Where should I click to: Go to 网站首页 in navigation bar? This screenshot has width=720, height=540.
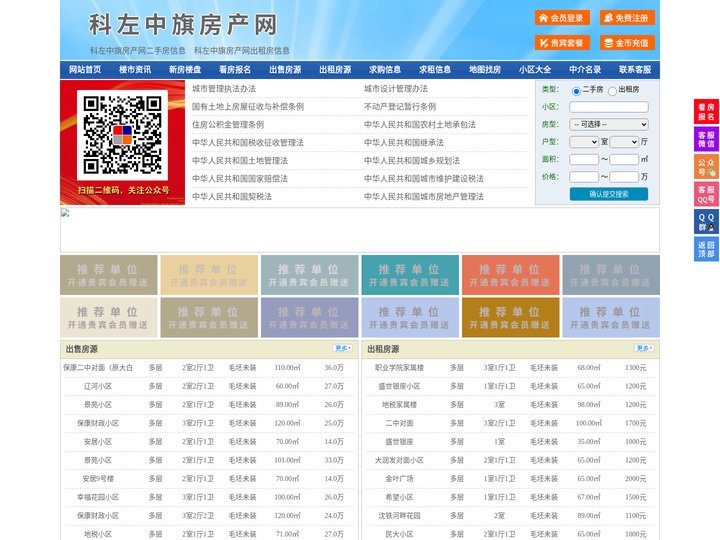click(85, 70)
